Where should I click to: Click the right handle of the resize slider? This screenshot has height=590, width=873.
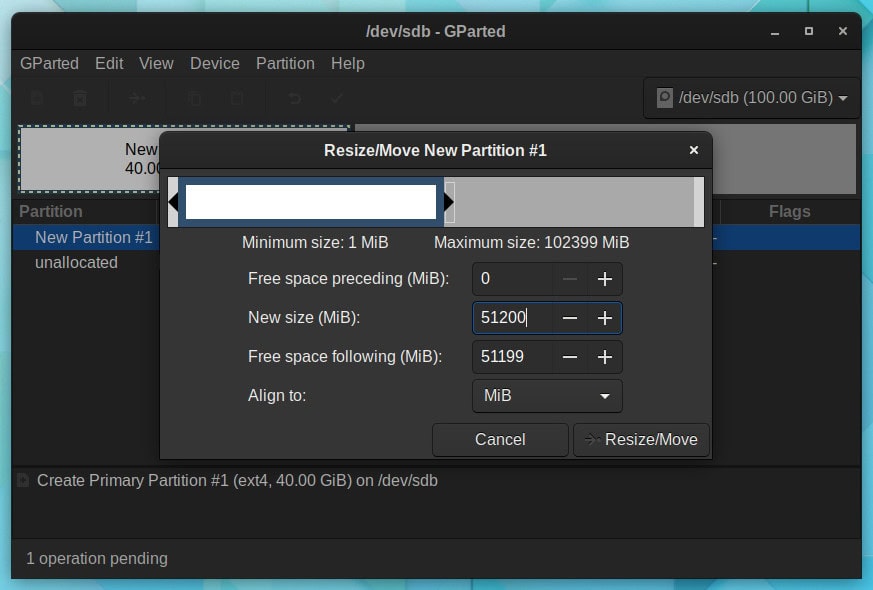tap(448, 201)
